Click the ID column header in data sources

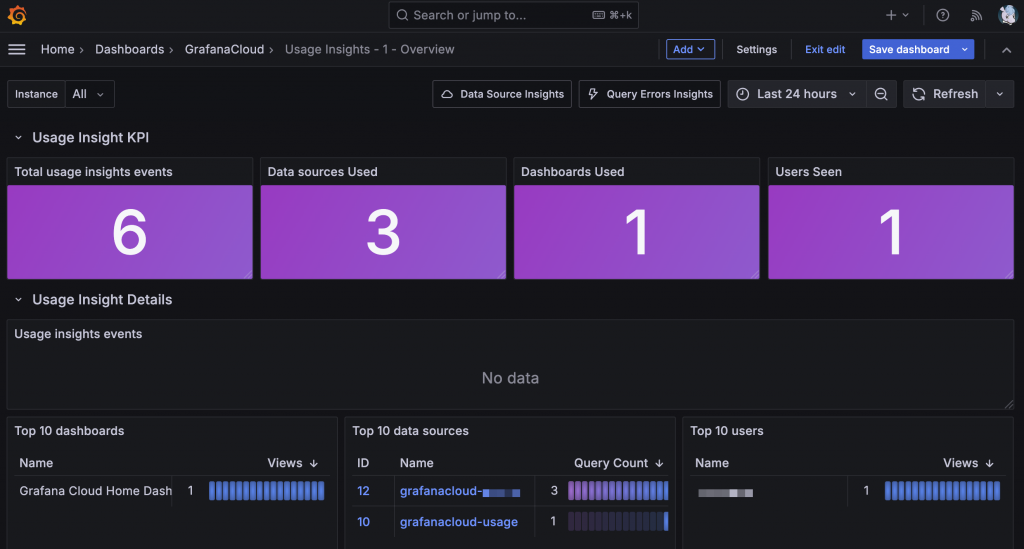[x=363, y=463]
